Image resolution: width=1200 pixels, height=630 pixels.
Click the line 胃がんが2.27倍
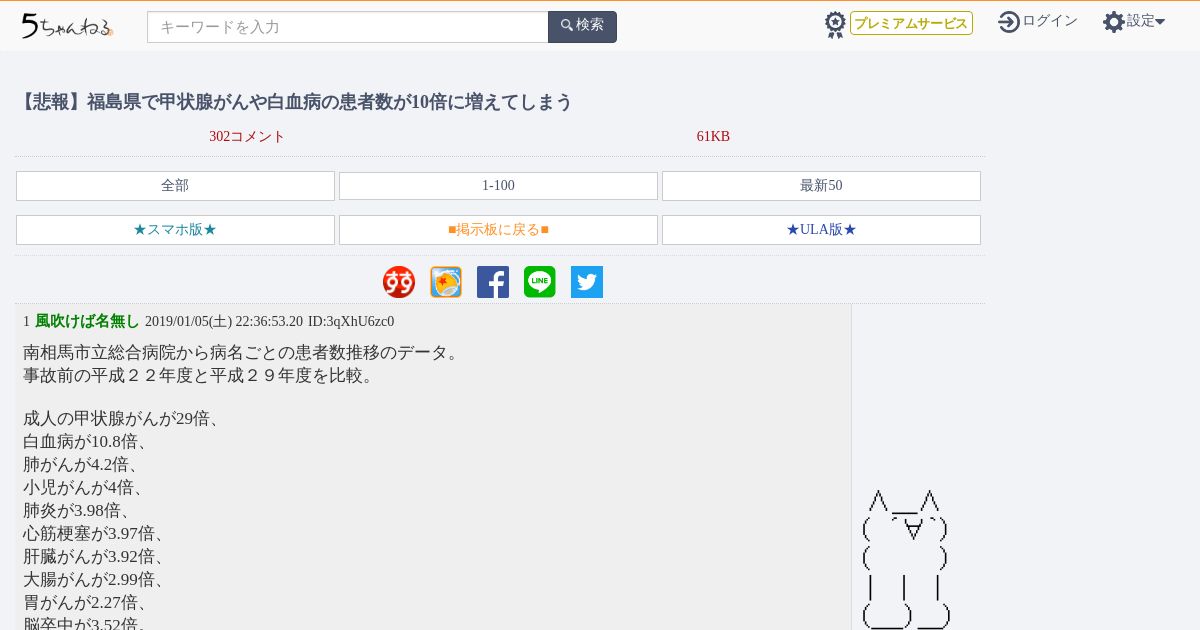[x=85, y=603]
